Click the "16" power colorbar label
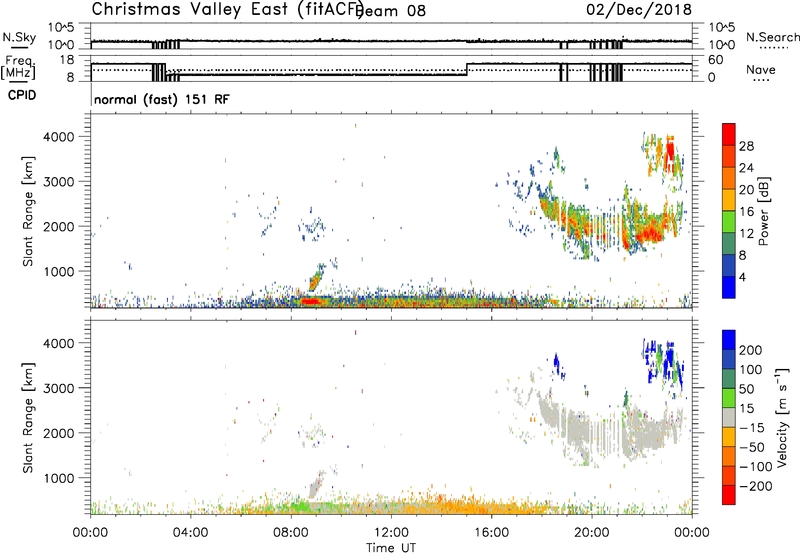 click(x=746, y=212)
